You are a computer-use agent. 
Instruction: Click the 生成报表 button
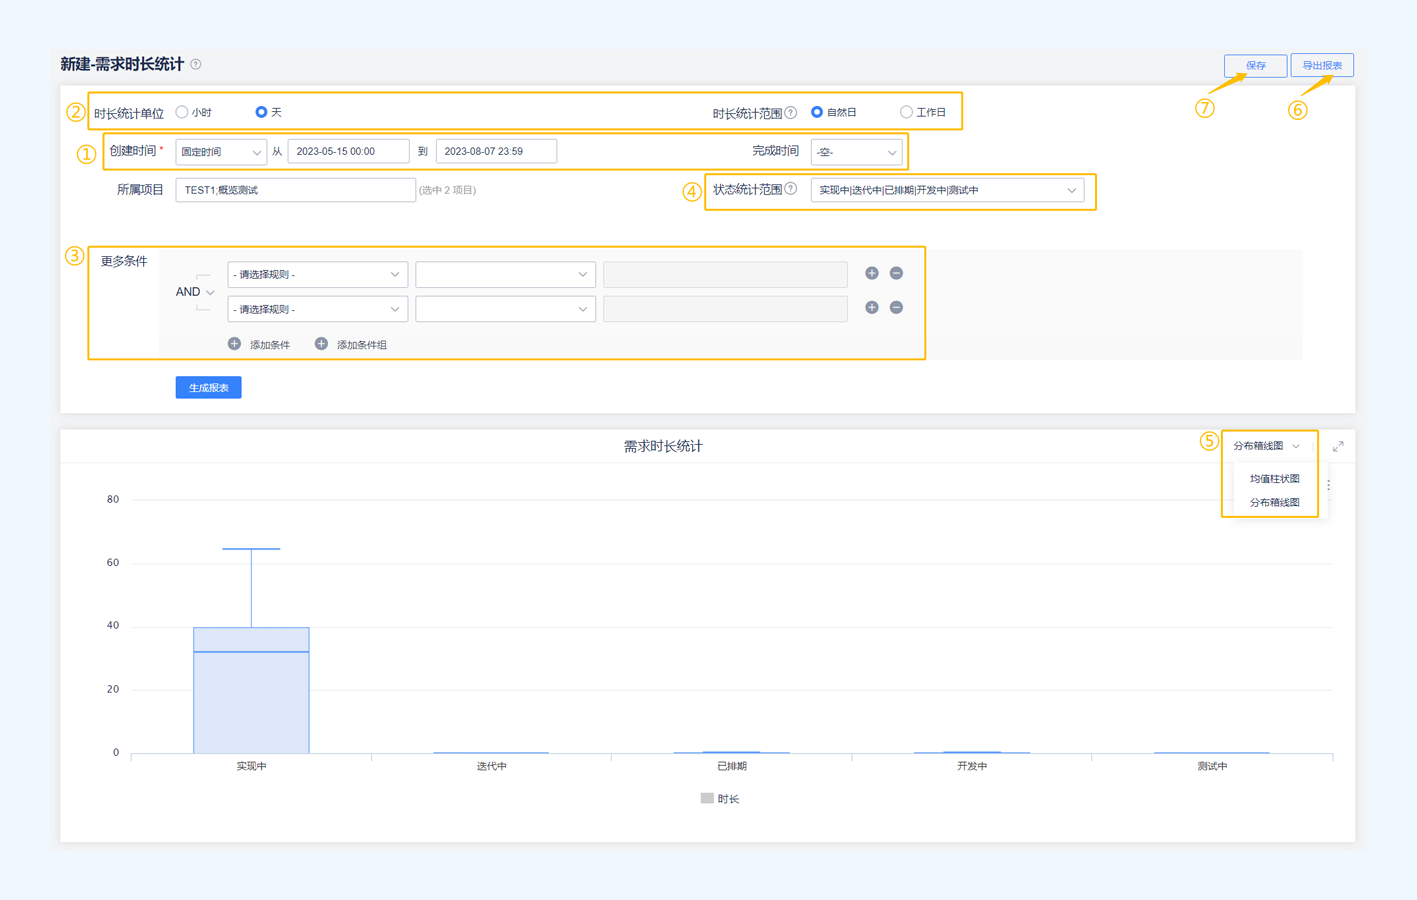[208, 387]
